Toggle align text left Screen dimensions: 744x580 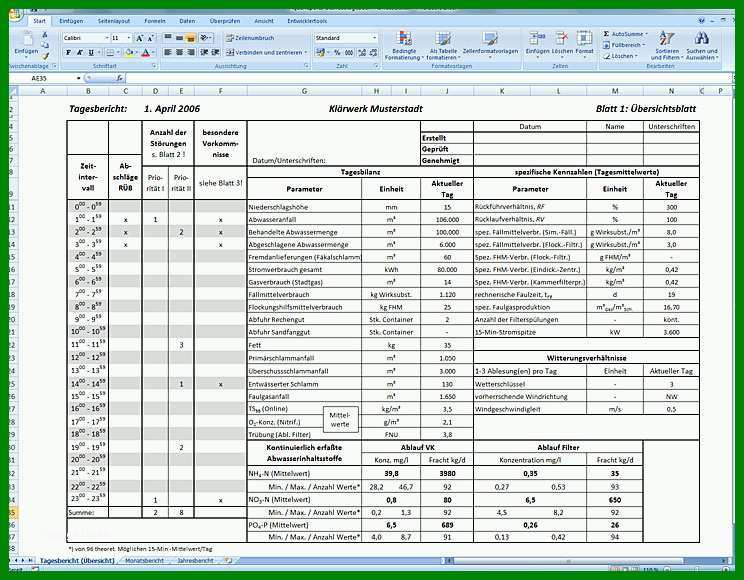click(x=168, y=52)
